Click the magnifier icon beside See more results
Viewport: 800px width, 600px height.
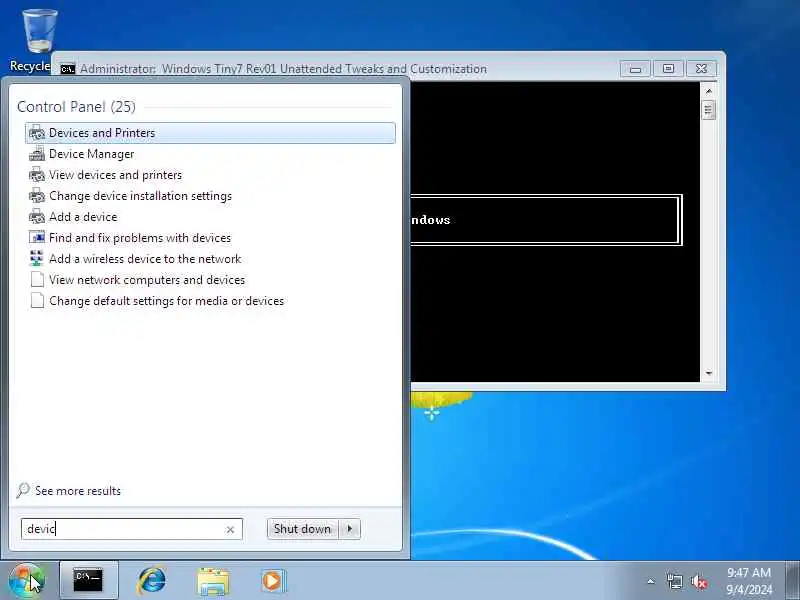pyautogui.click(x=23, y=490)
